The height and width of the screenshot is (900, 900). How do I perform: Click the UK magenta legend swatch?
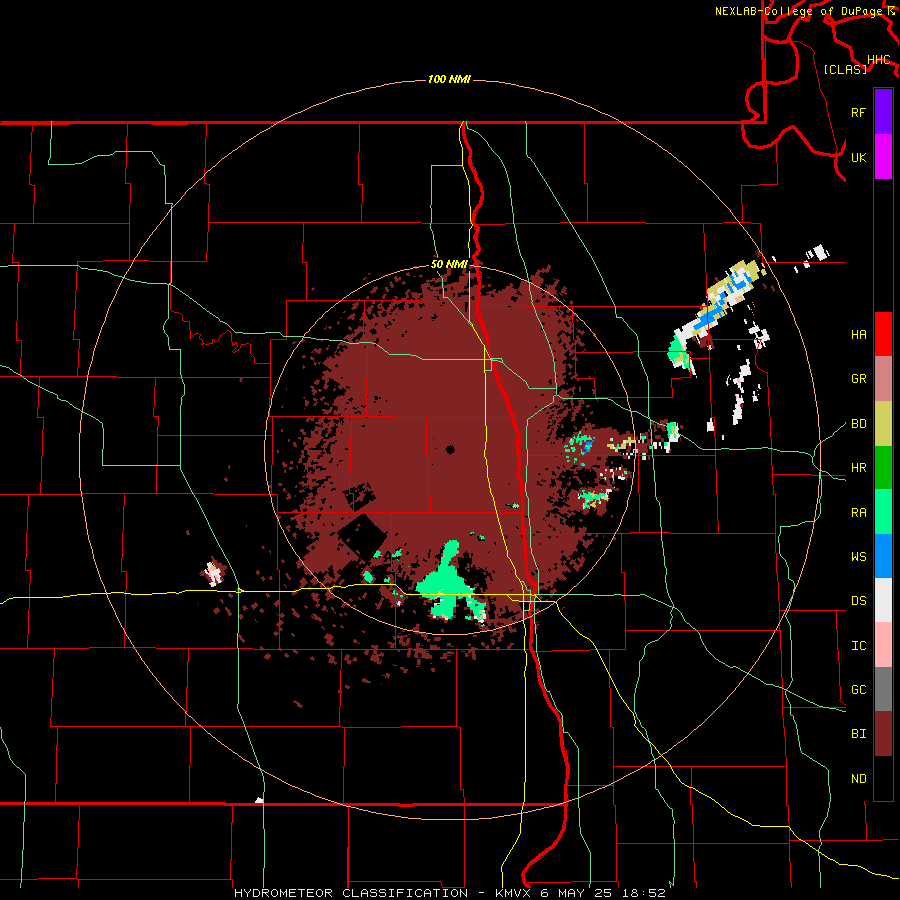(x=883, y=157)
